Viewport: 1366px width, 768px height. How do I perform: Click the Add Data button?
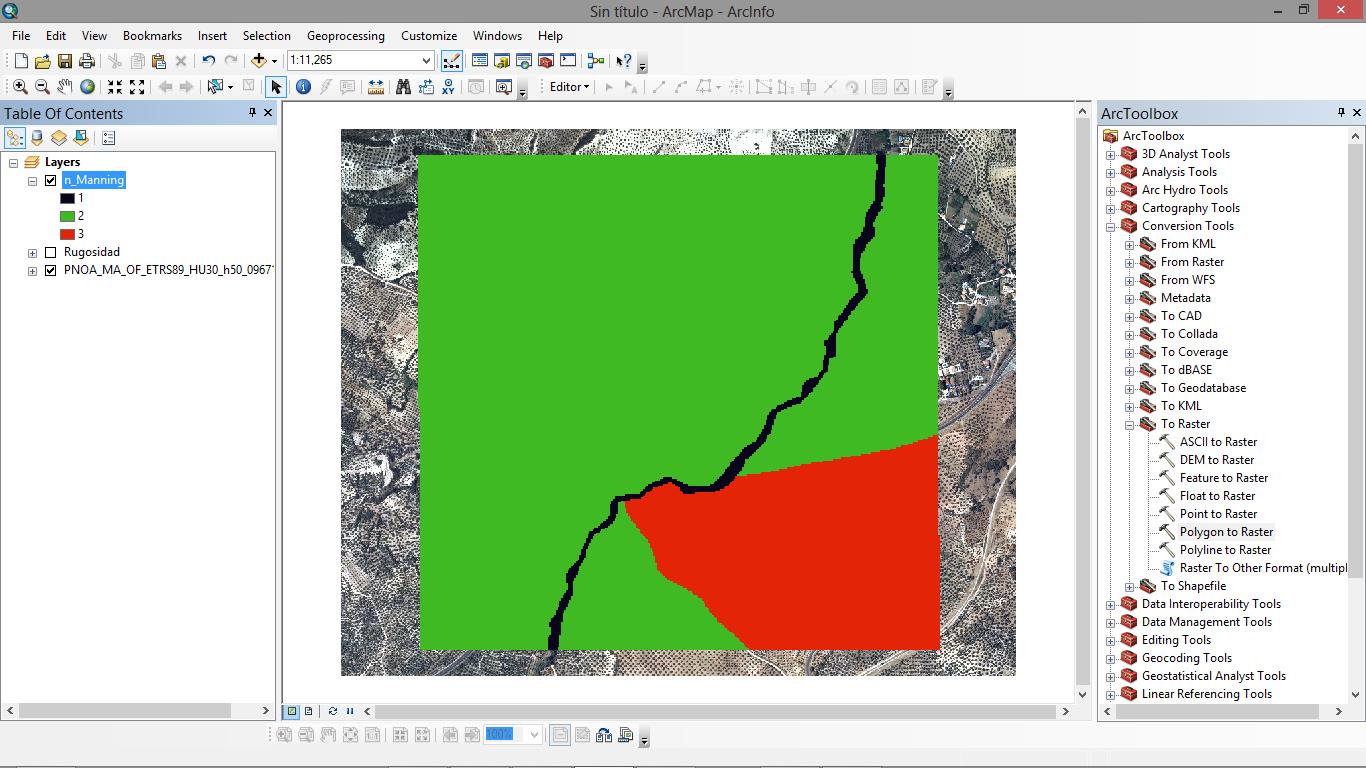tap(259, 61)
